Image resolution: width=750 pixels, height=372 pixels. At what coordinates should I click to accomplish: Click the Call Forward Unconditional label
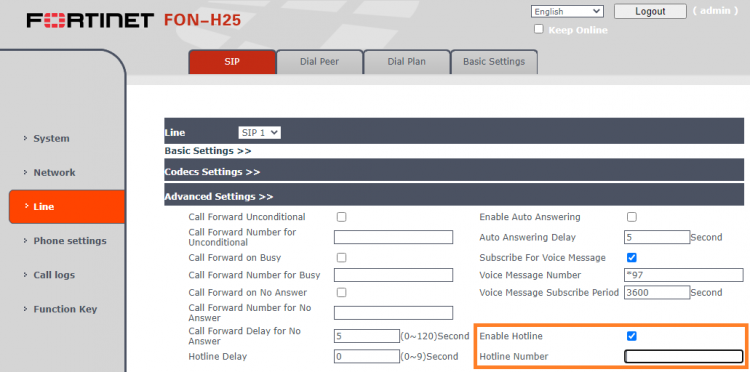247,217
